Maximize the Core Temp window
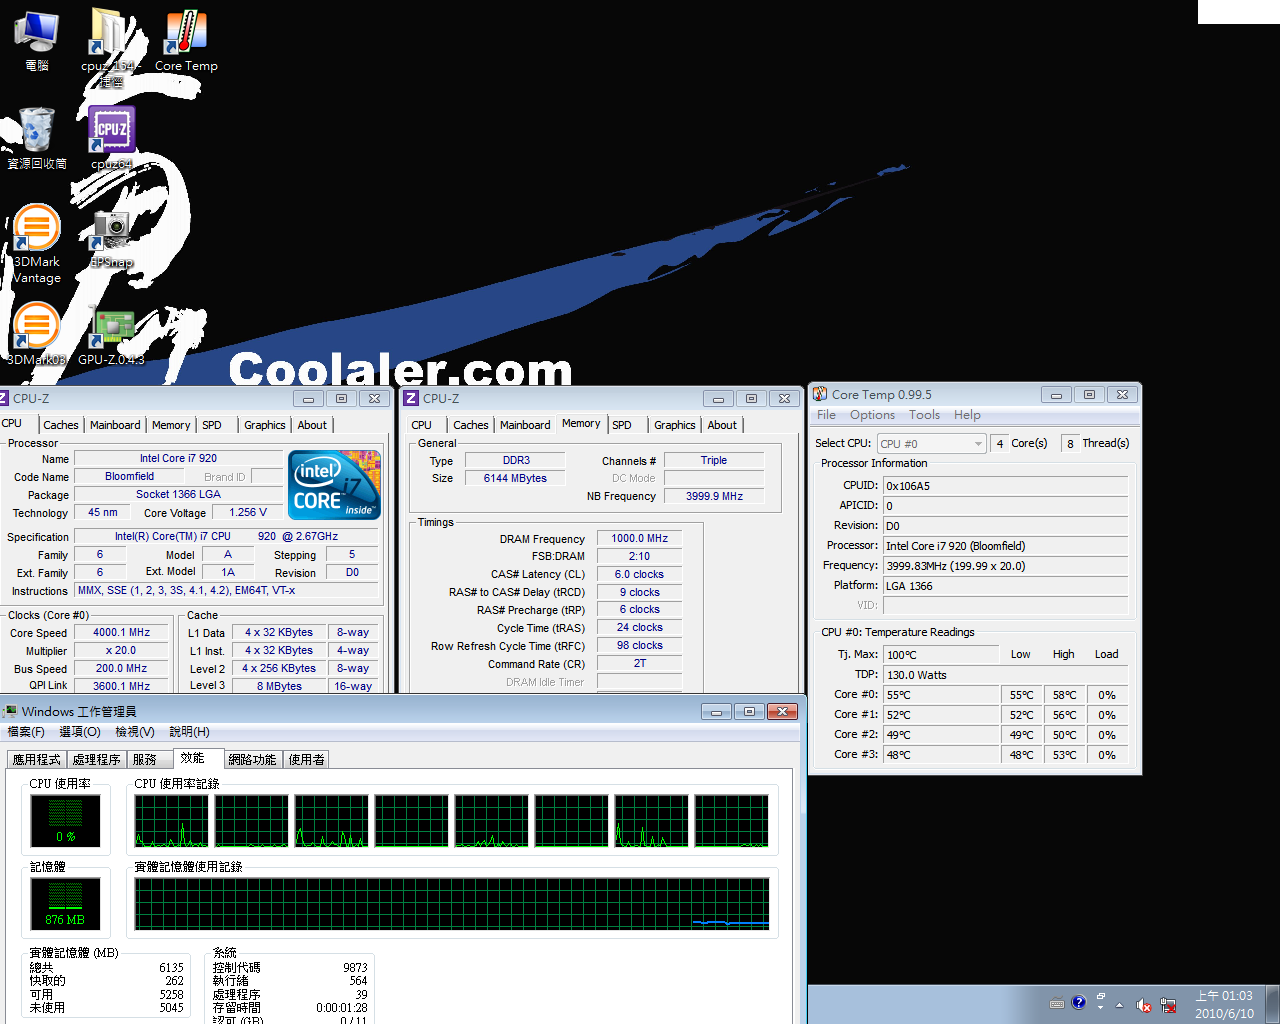The height and width of the screenshot is (1024, 1280). [x=1089, y=394]
